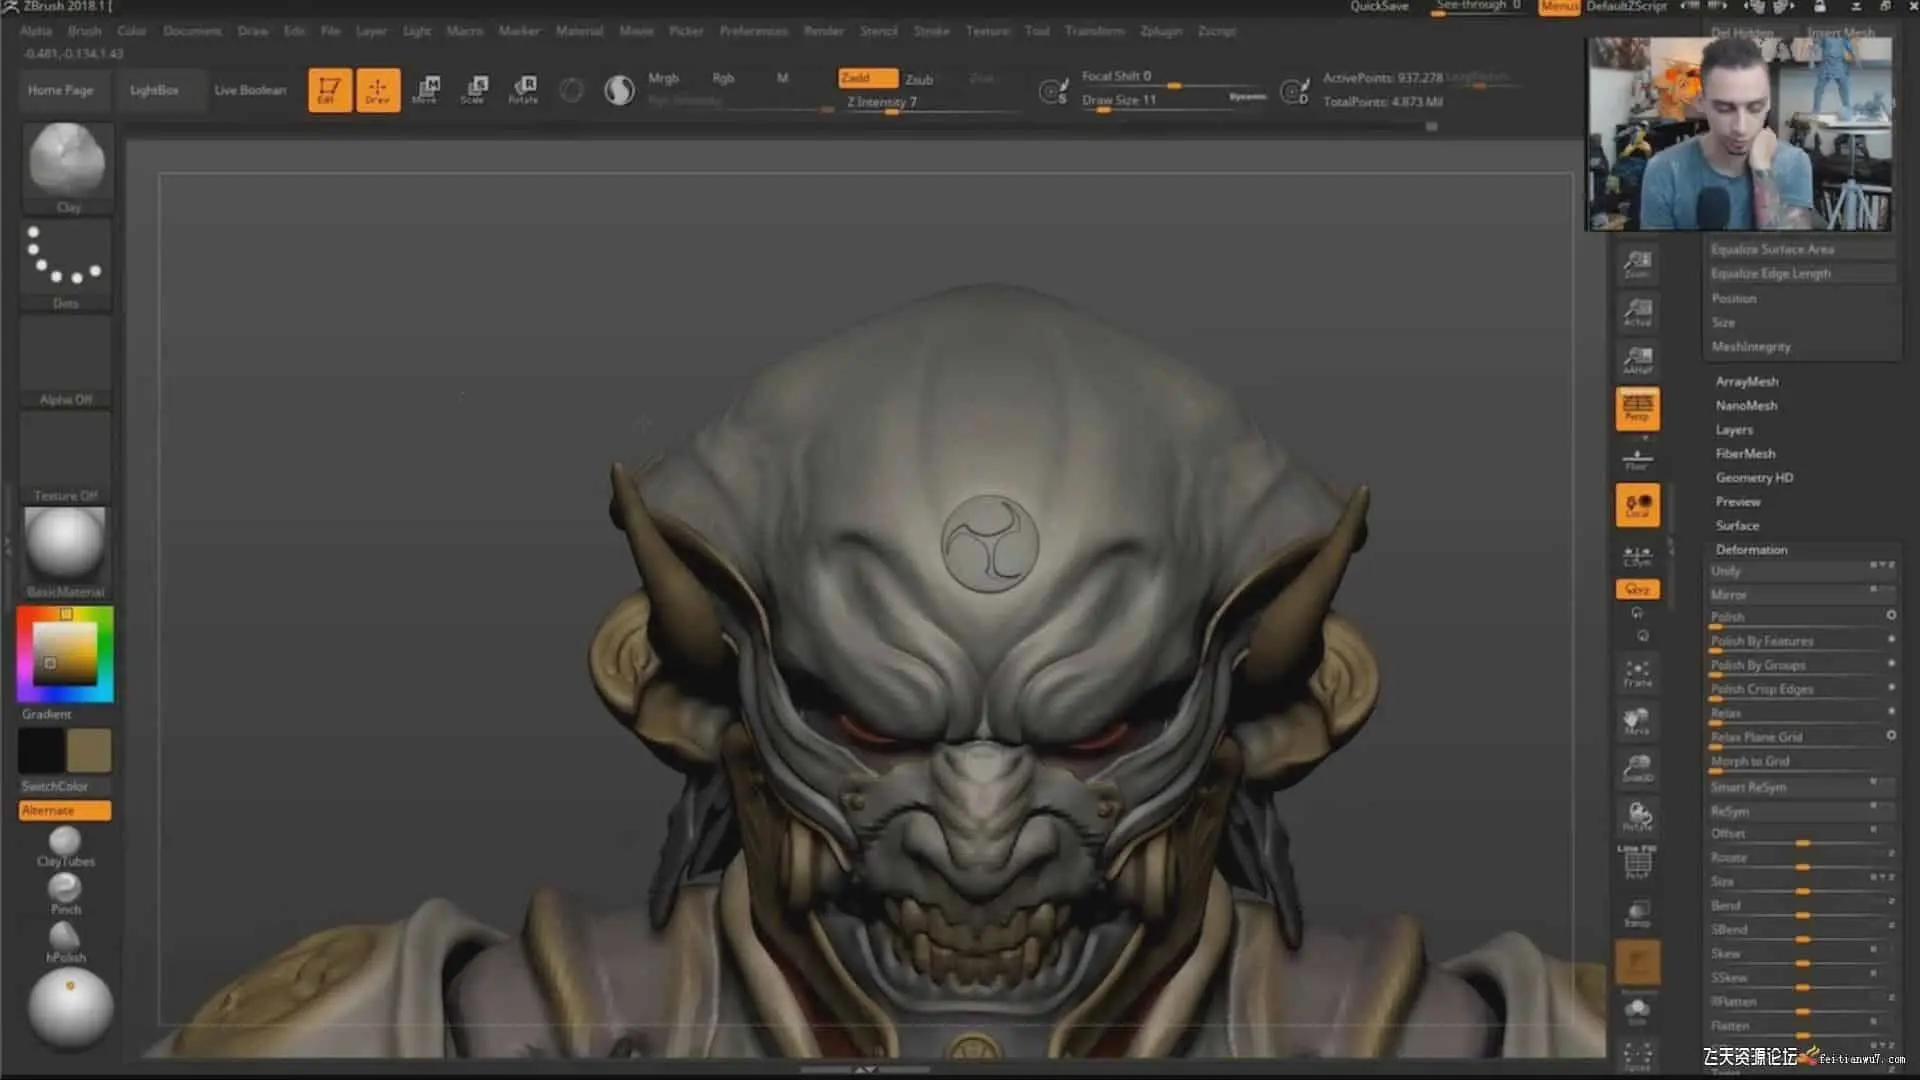Click the Zoom3D icon

[1637, 769]
